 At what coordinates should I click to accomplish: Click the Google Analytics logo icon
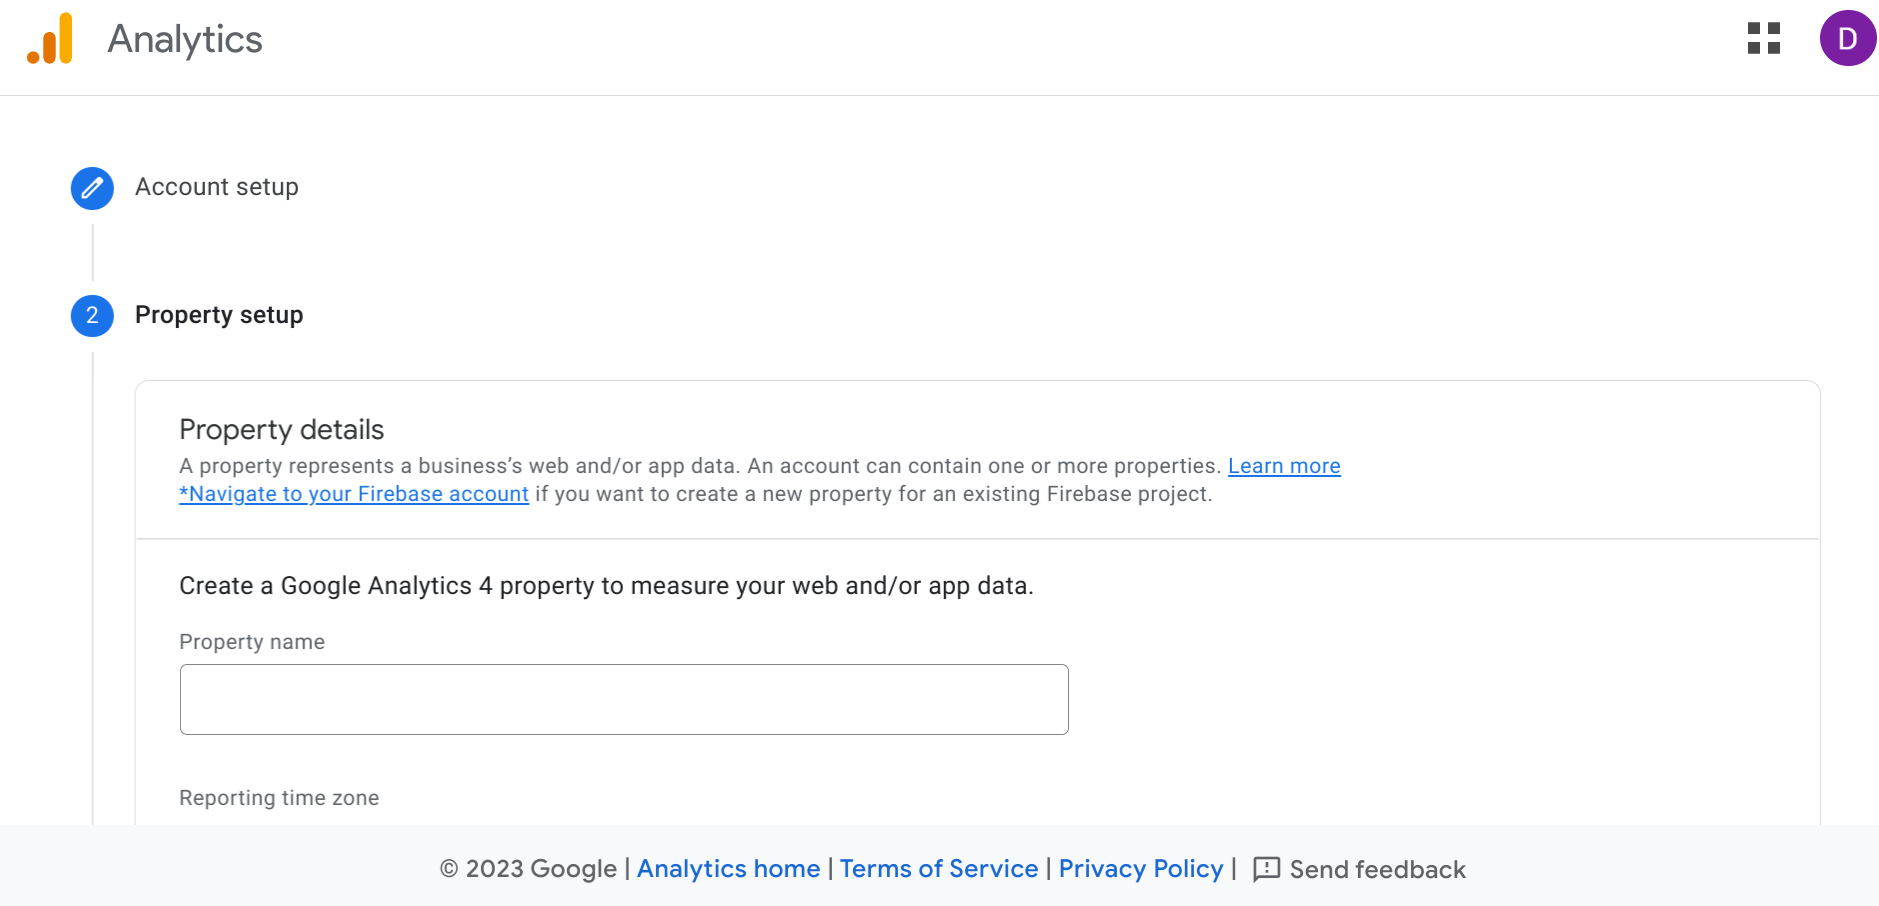point(50,39)
